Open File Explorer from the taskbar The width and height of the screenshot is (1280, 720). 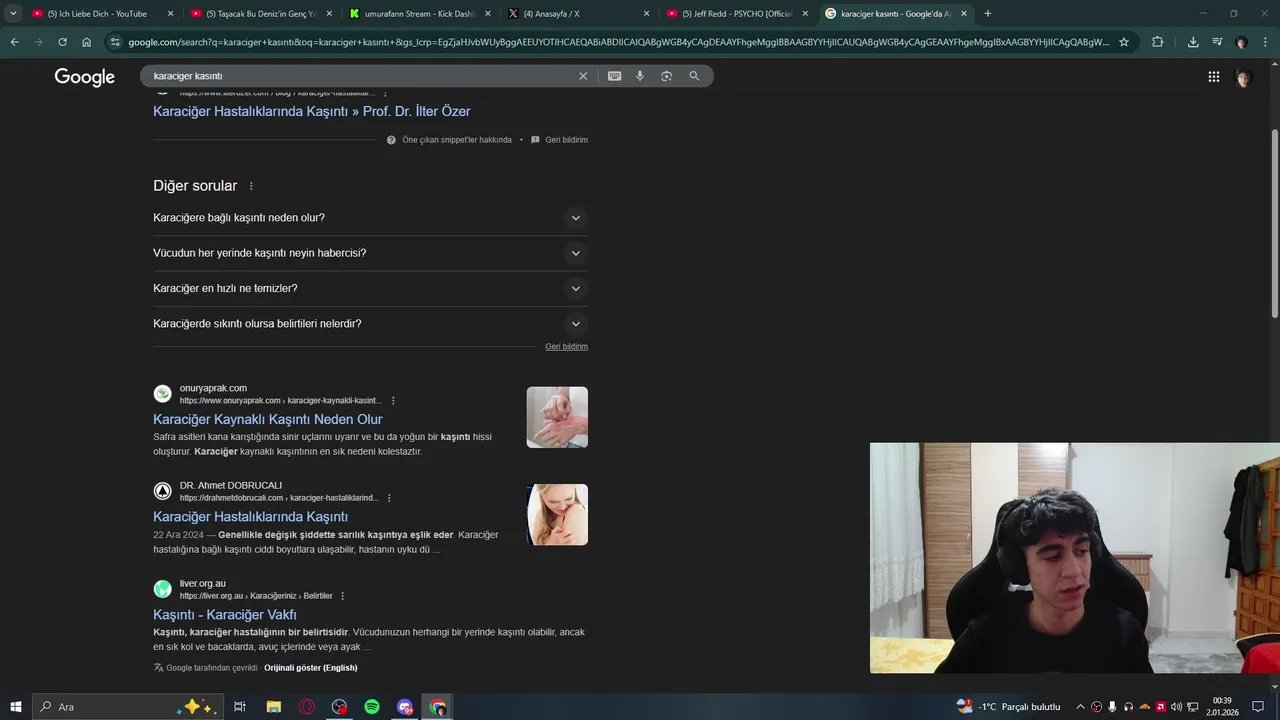tap(273, 707)
